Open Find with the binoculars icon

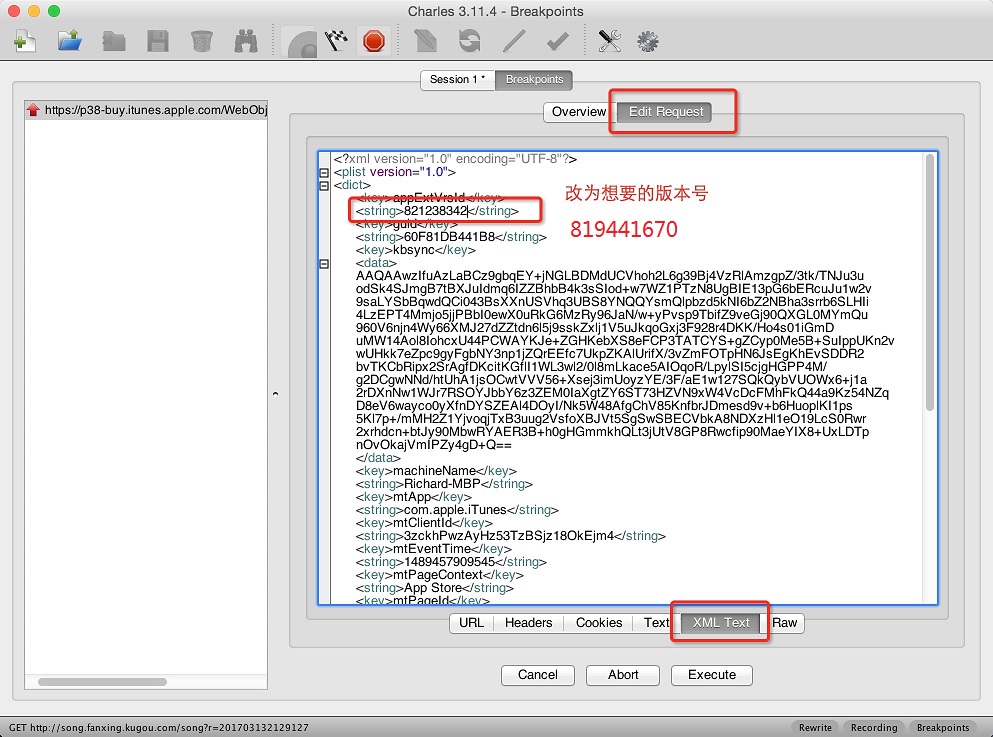coord(246,42)
